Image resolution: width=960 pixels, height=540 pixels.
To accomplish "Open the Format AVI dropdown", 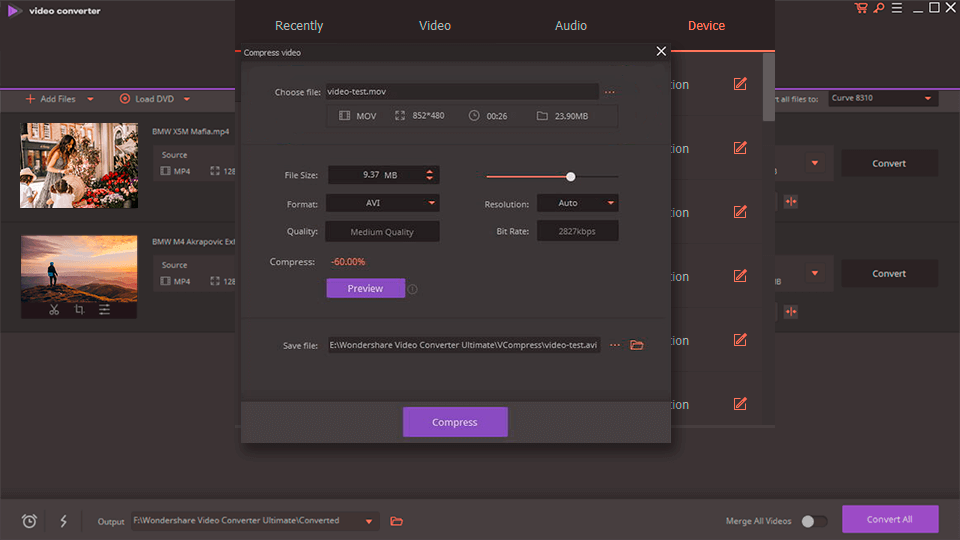I will pos(383,203).
